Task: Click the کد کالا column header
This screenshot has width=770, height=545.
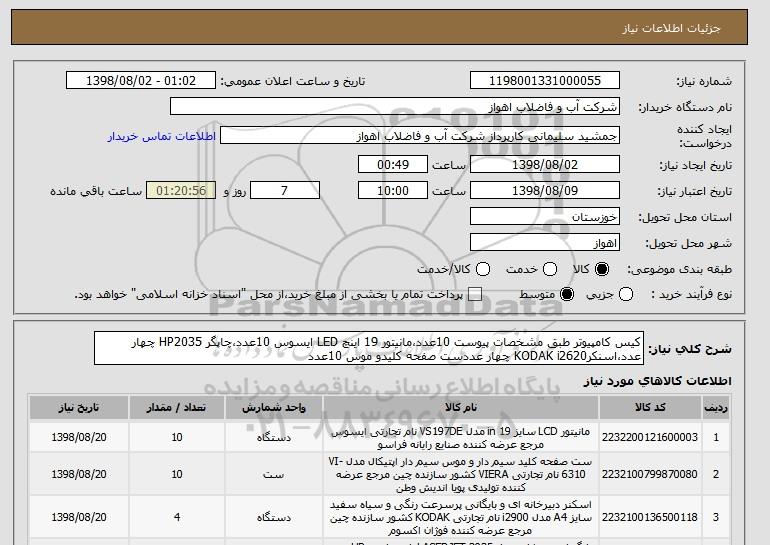Action: (x=650, y=408)
